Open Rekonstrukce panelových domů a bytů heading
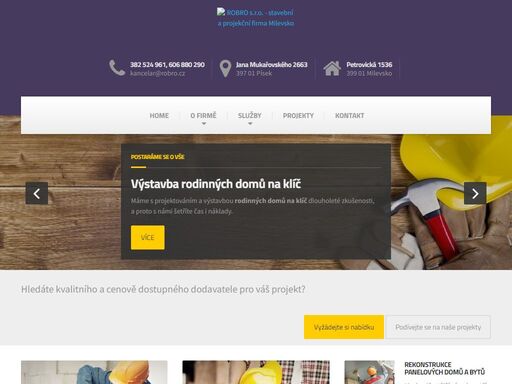The height and width of the screenshot is (384, 512). click(444, 368)
